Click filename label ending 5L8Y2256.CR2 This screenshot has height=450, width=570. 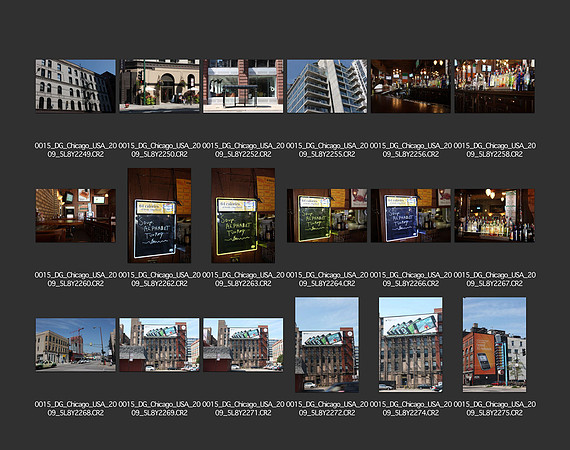[x=411, y=150]
